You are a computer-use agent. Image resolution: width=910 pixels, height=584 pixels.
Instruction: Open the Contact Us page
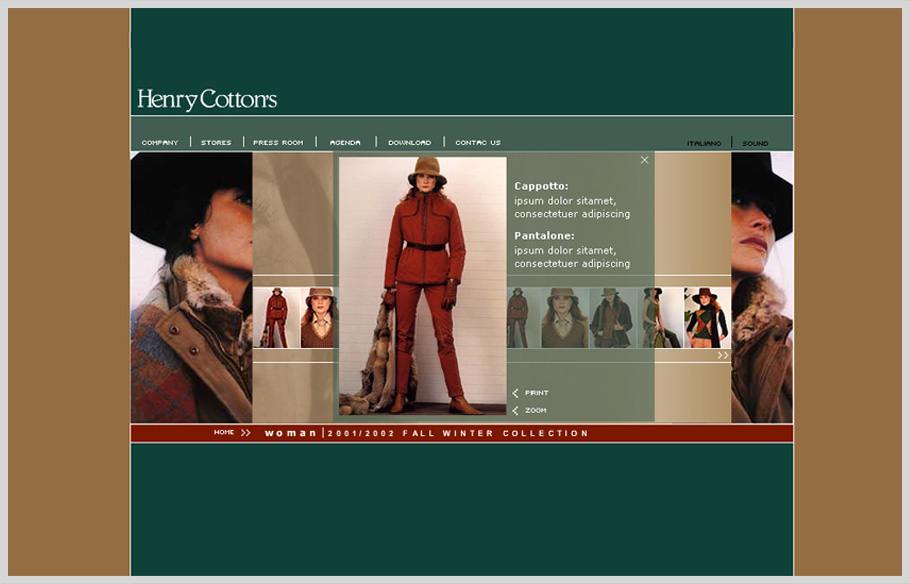point(478,143)
